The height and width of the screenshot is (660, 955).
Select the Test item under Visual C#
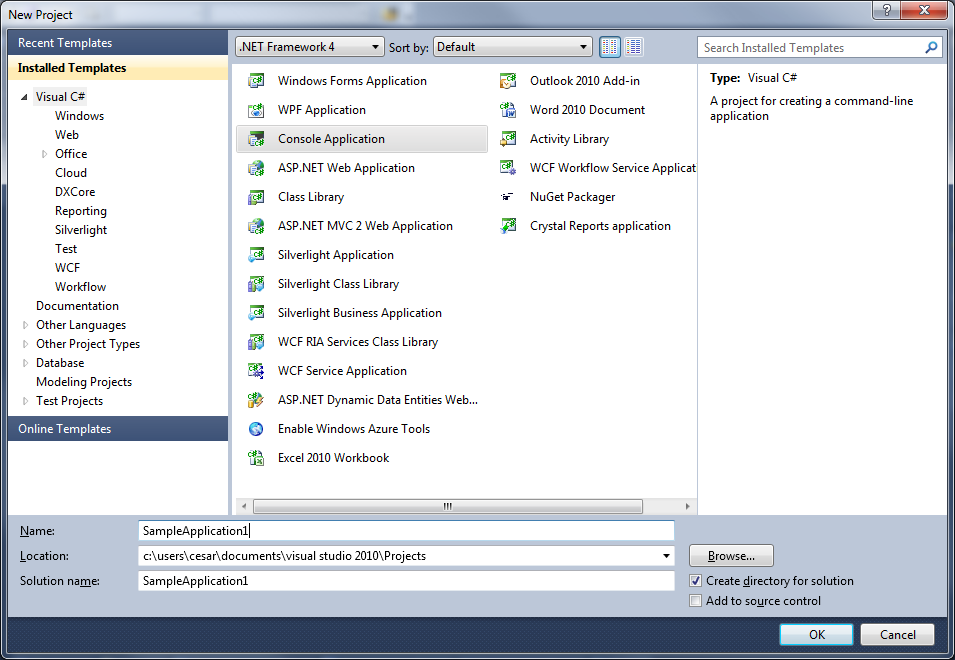coord(66,249)
